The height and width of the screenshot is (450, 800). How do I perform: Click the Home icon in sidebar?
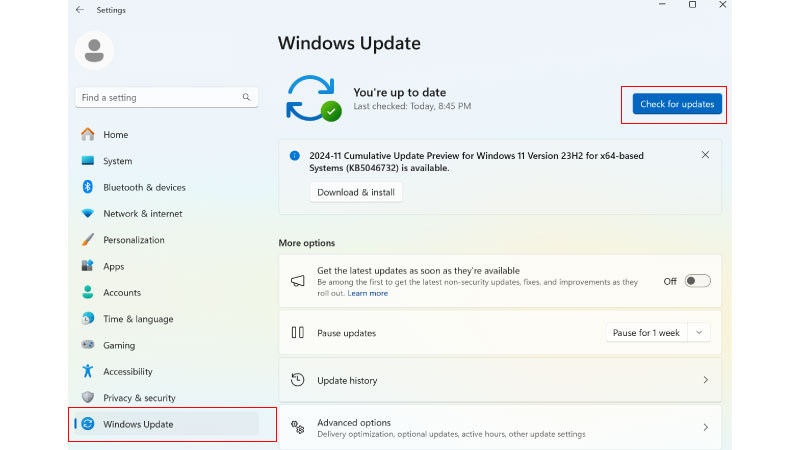(x=88, y=134)
